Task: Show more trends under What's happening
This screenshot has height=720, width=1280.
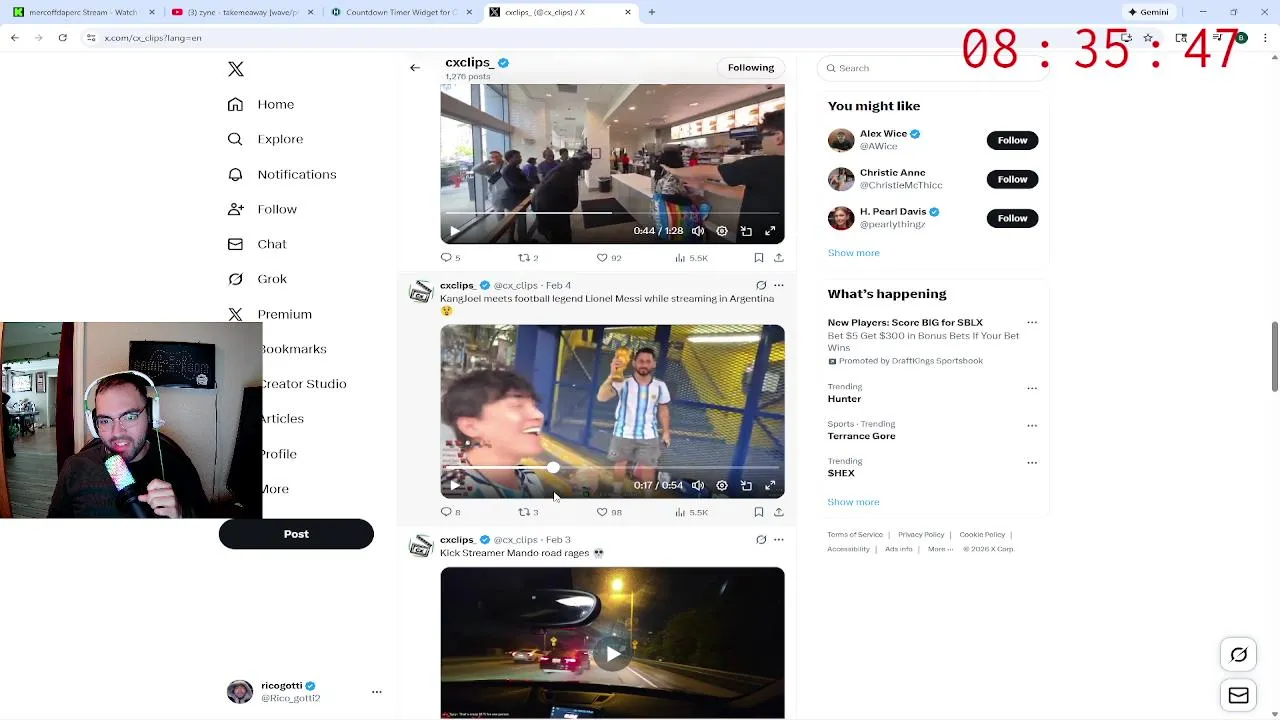Action: (853, 502)
